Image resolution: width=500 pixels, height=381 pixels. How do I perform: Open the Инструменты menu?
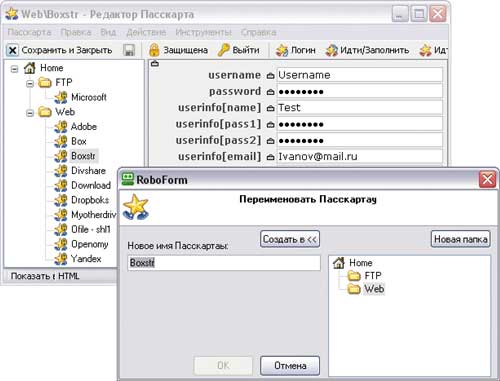pyautogui.click(x=203, y=32)
